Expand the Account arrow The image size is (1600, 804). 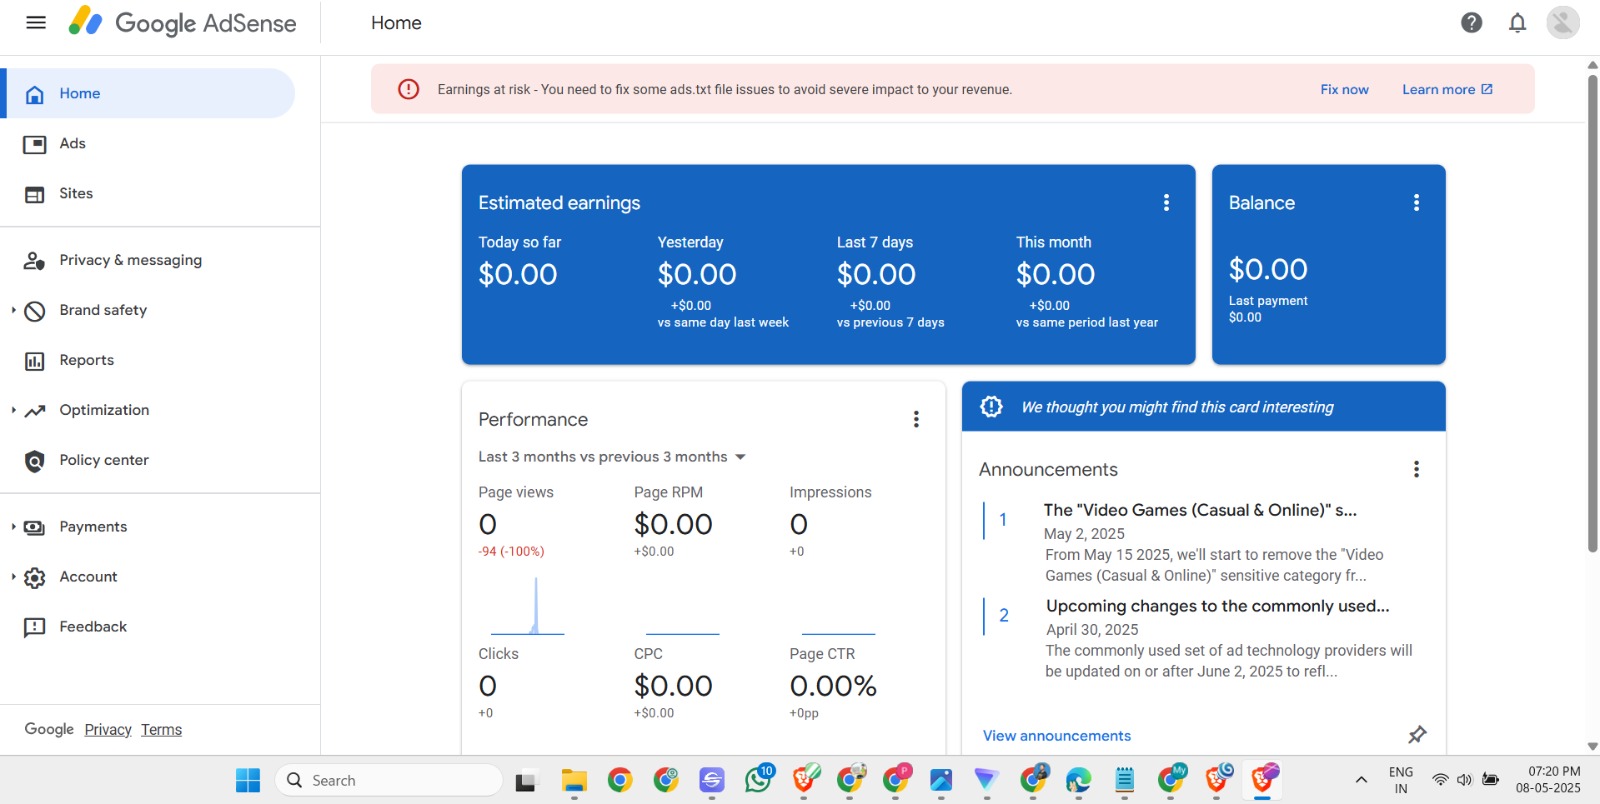tap(13, 577)
